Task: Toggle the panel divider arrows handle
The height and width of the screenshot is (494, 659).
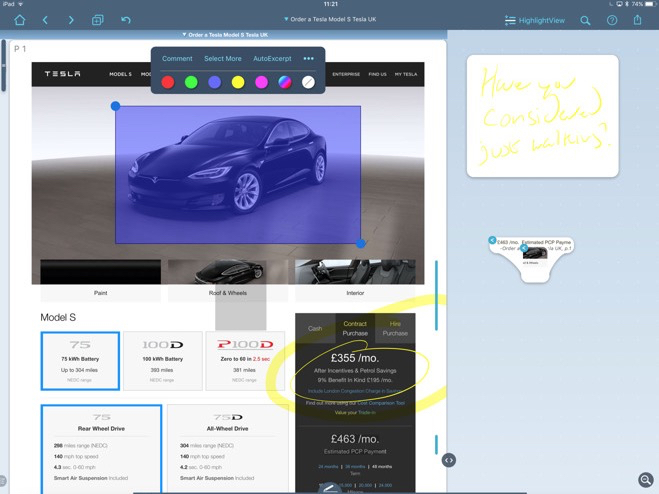Action: click(x=448, y=460)
